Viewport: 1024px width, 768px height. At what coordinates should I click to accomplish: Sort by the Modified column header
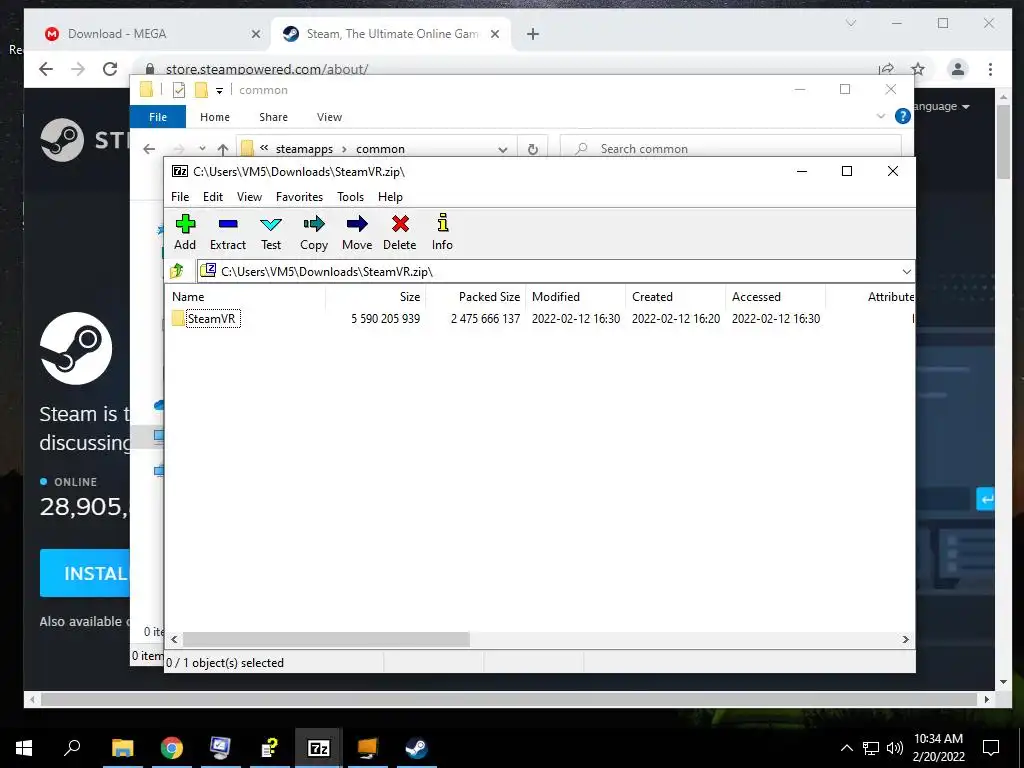(x=575, y=296)
